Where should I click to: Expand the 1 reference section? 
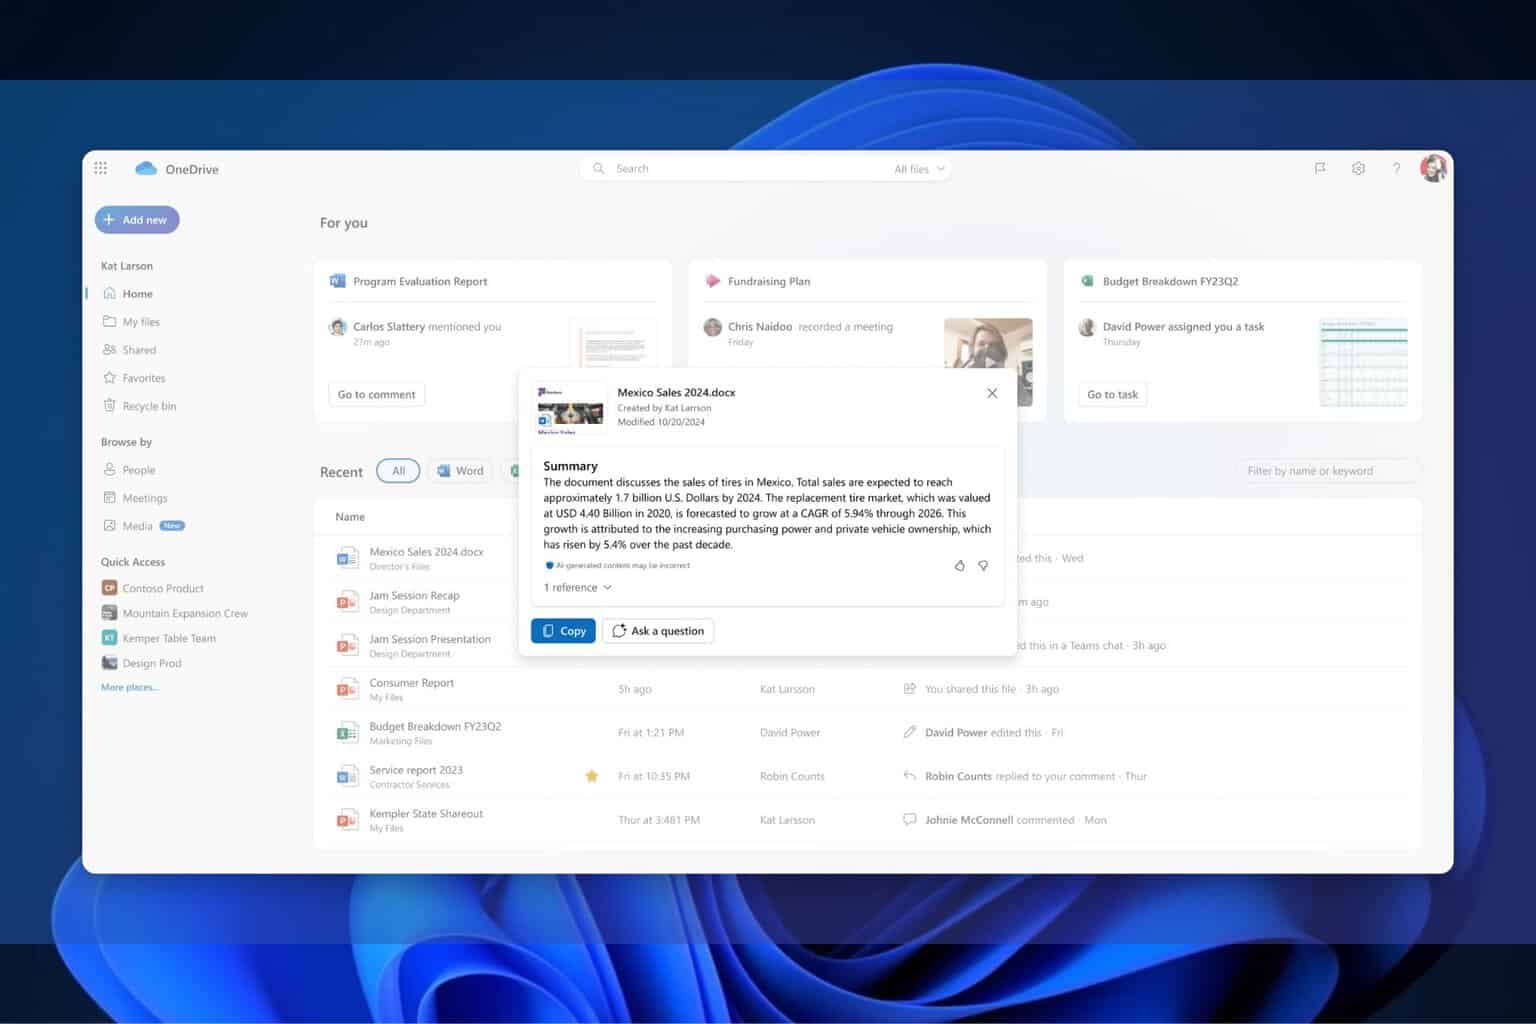click(x=577, y=588)
